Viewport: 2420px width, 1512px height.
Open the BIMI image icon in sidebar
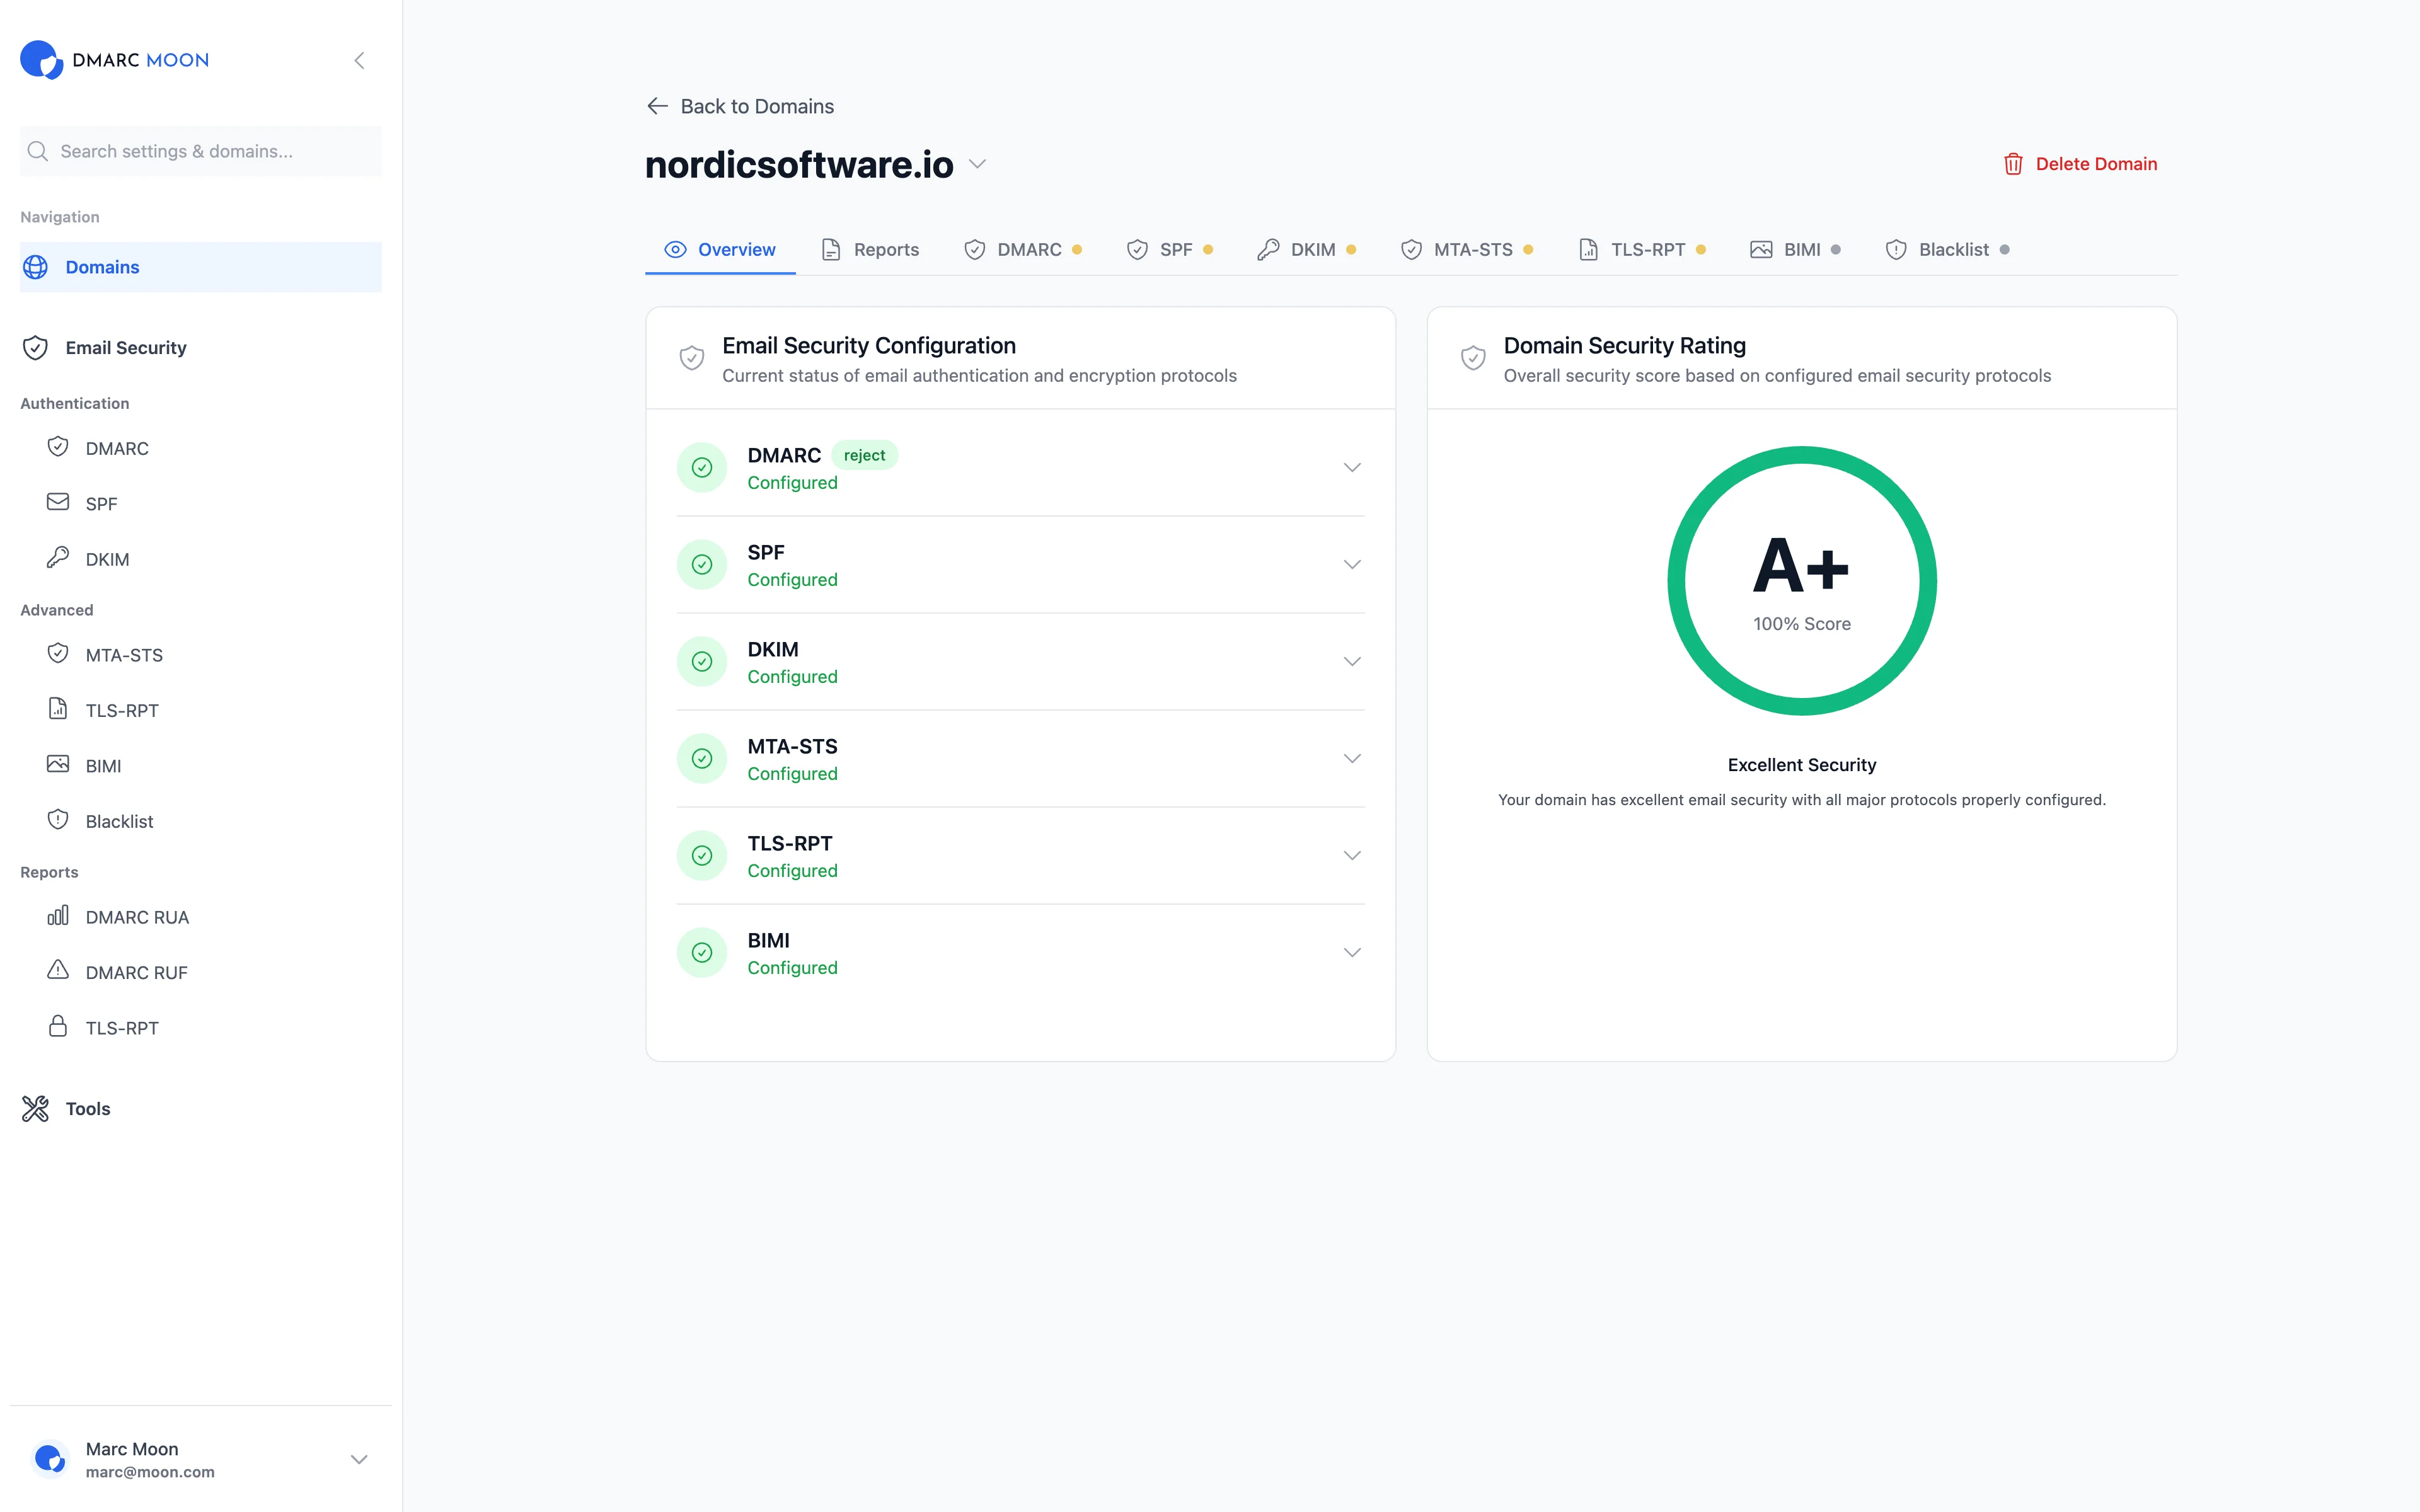[58, 764]
